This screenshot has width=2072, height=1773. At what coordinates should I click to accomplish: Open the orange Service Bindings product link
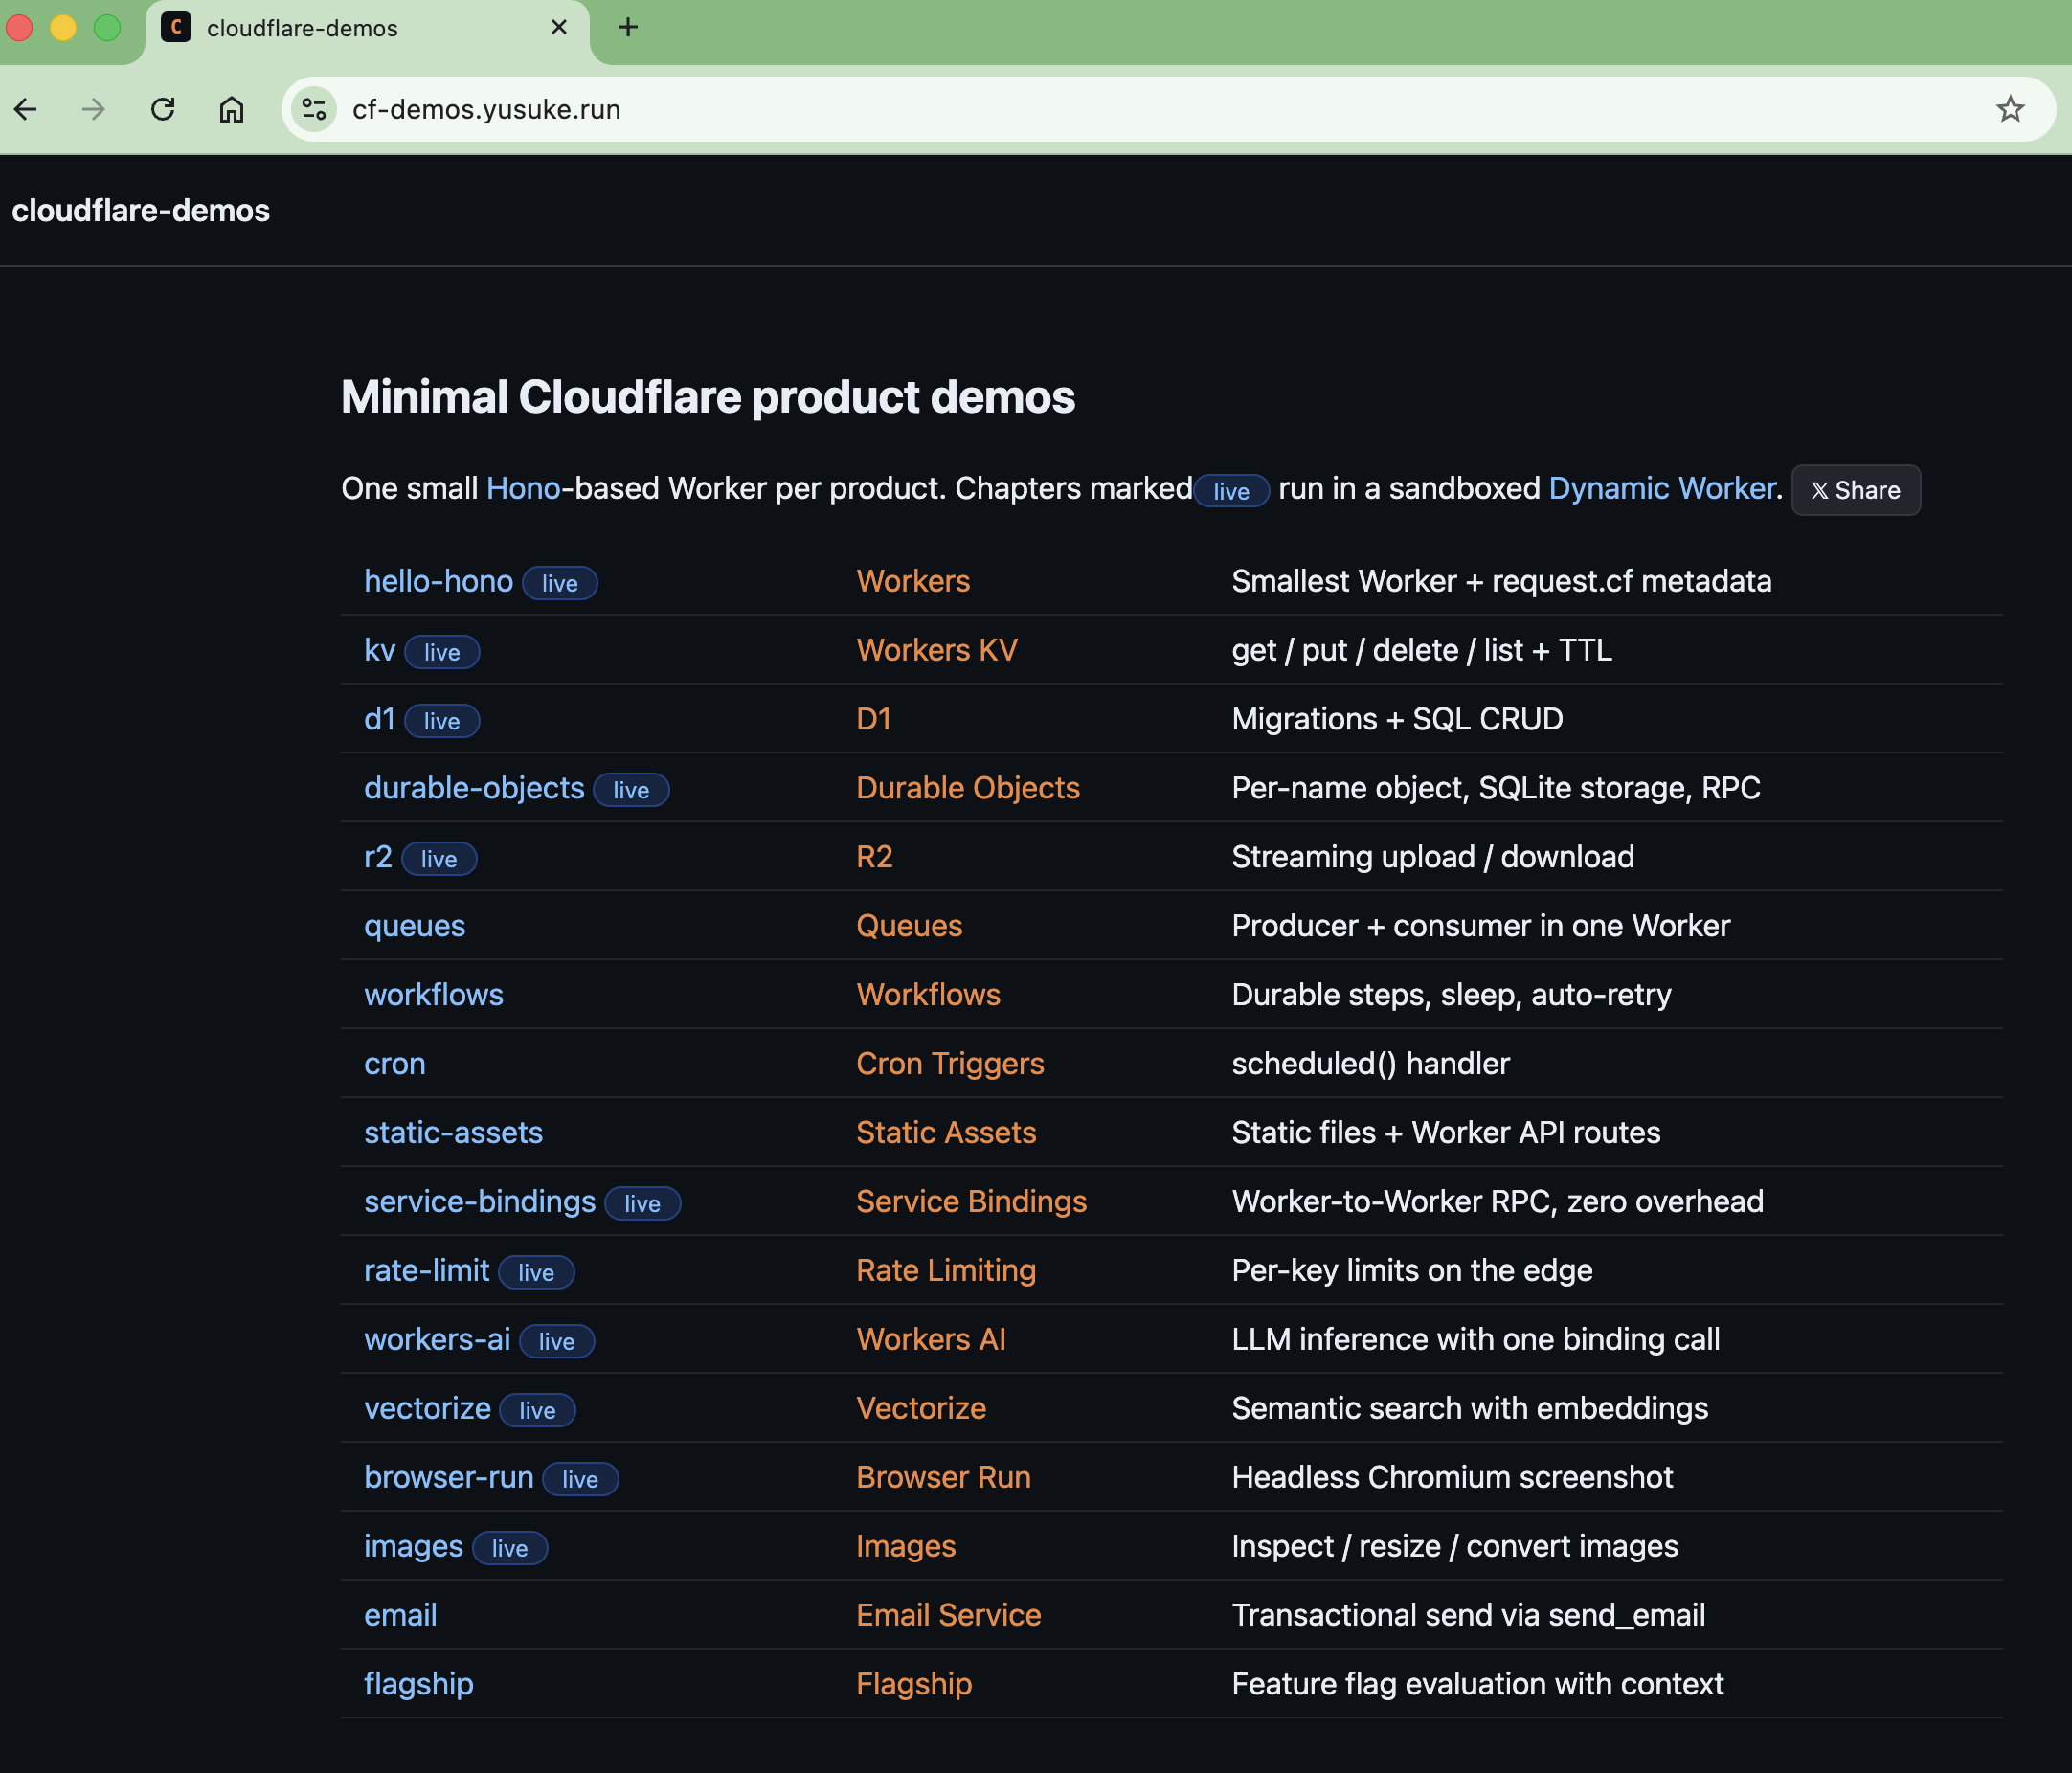point(972,1202)
